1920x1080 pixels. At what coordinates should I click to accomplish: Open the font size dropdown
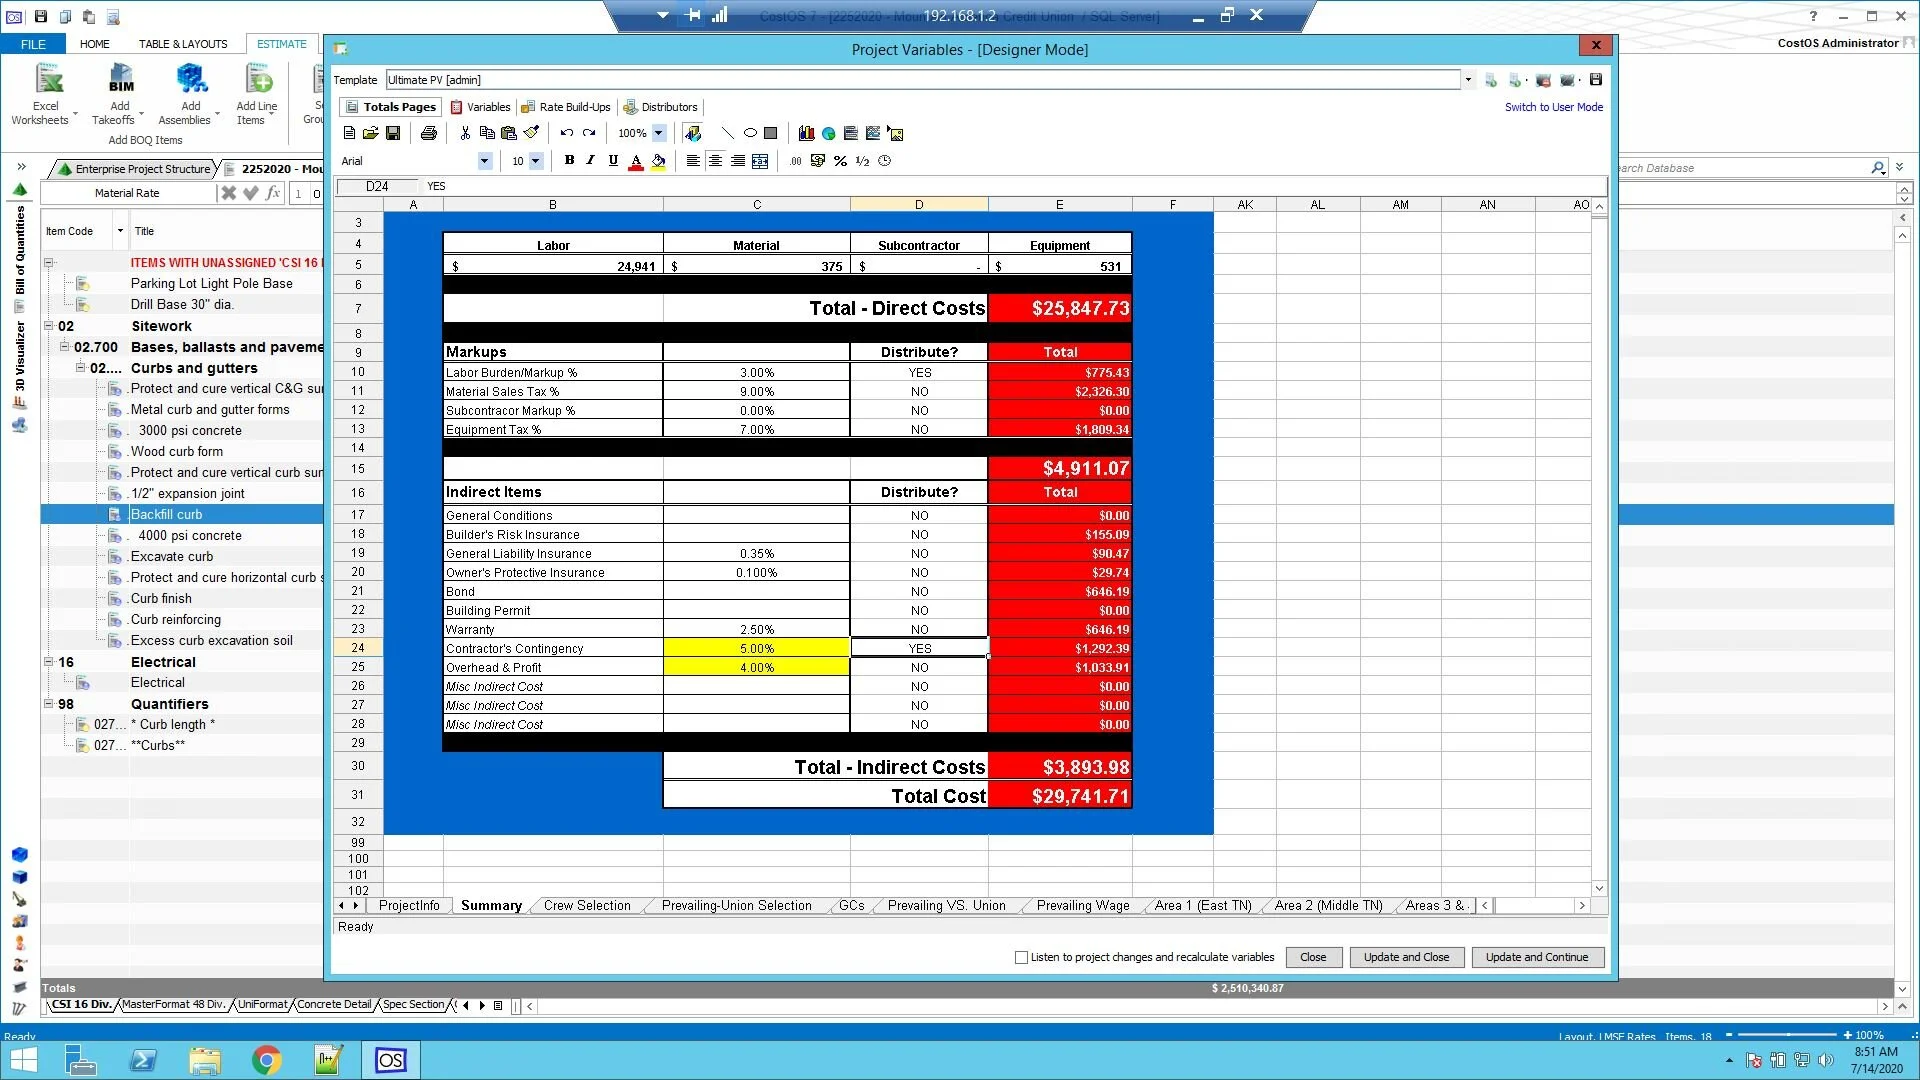tap(535, 161)
